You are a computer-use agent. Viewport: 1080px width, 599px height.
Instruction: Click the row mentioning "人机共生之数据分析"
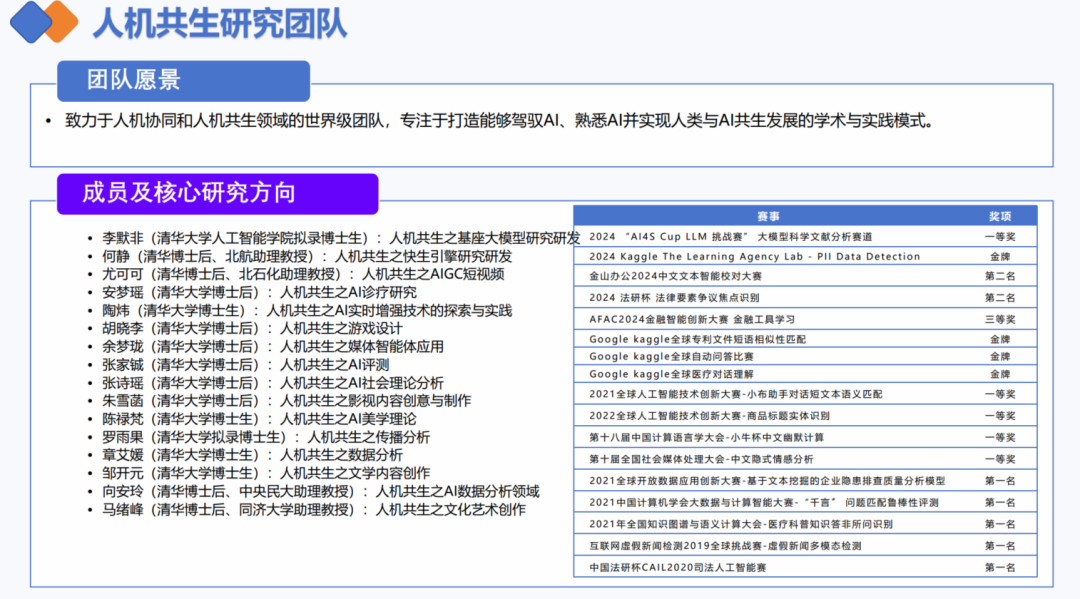[252, 455]
